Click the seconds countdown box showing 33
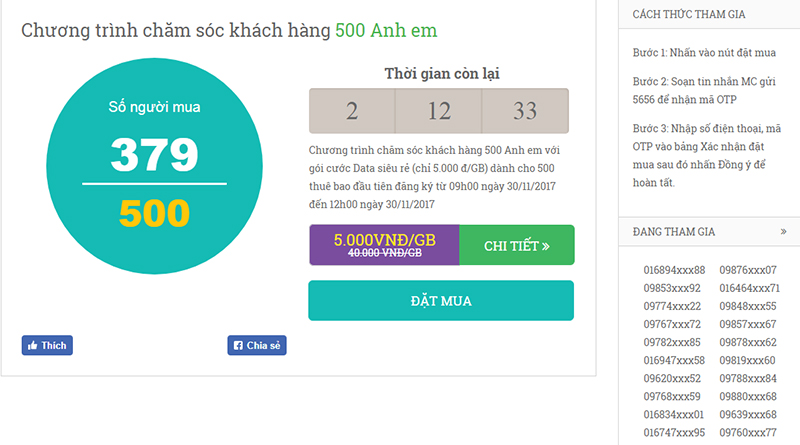This screenshot has height=445, width=800. point(525,111)
